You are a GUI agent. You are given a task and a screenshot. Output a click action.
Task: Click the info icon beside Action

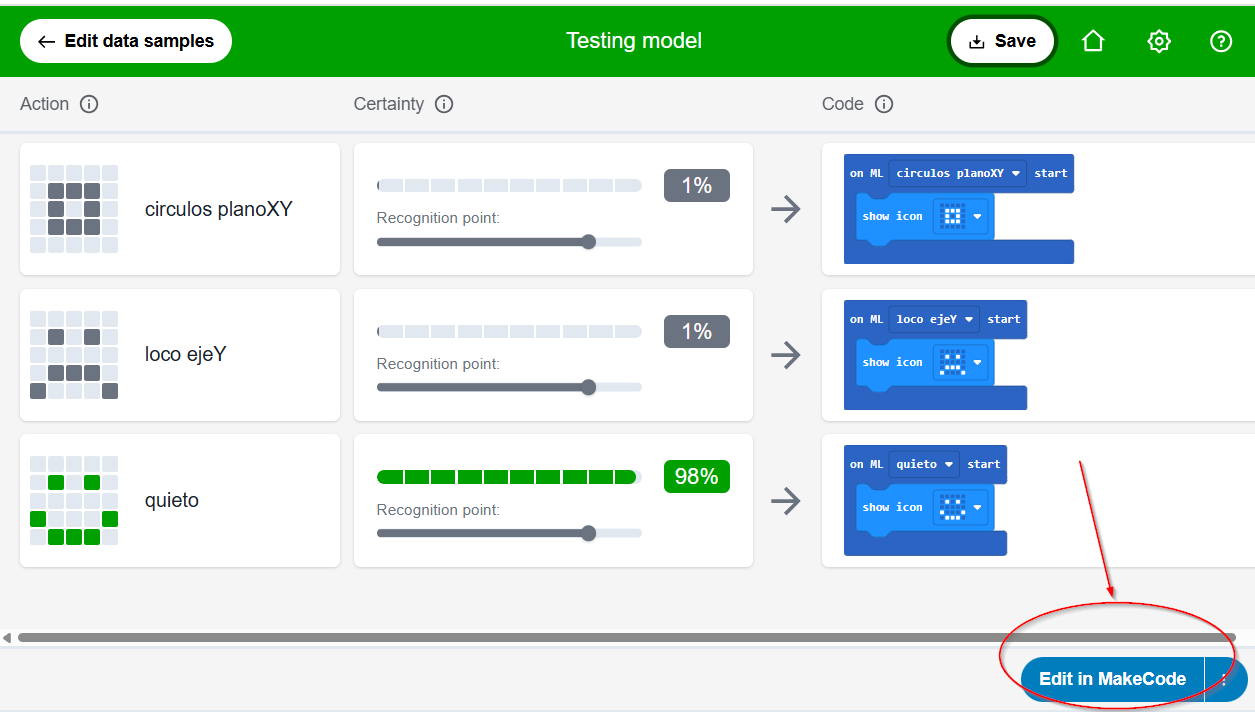point(89,104)
